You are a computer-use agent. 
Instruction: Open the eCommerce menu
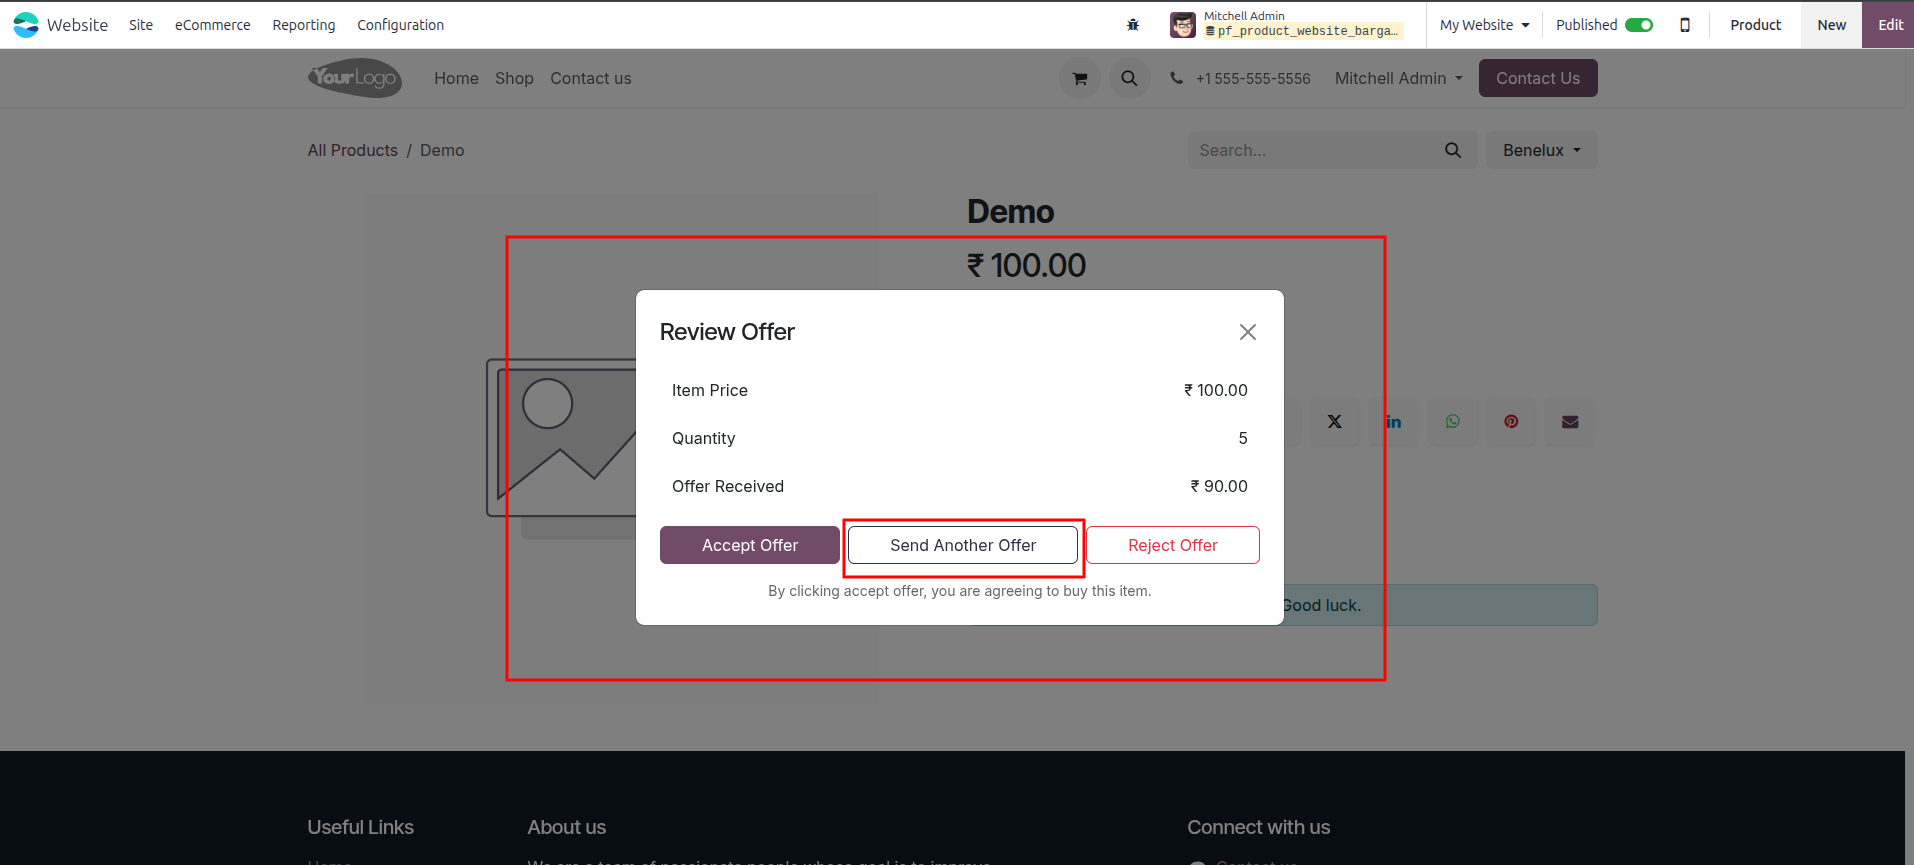point(213,25)
